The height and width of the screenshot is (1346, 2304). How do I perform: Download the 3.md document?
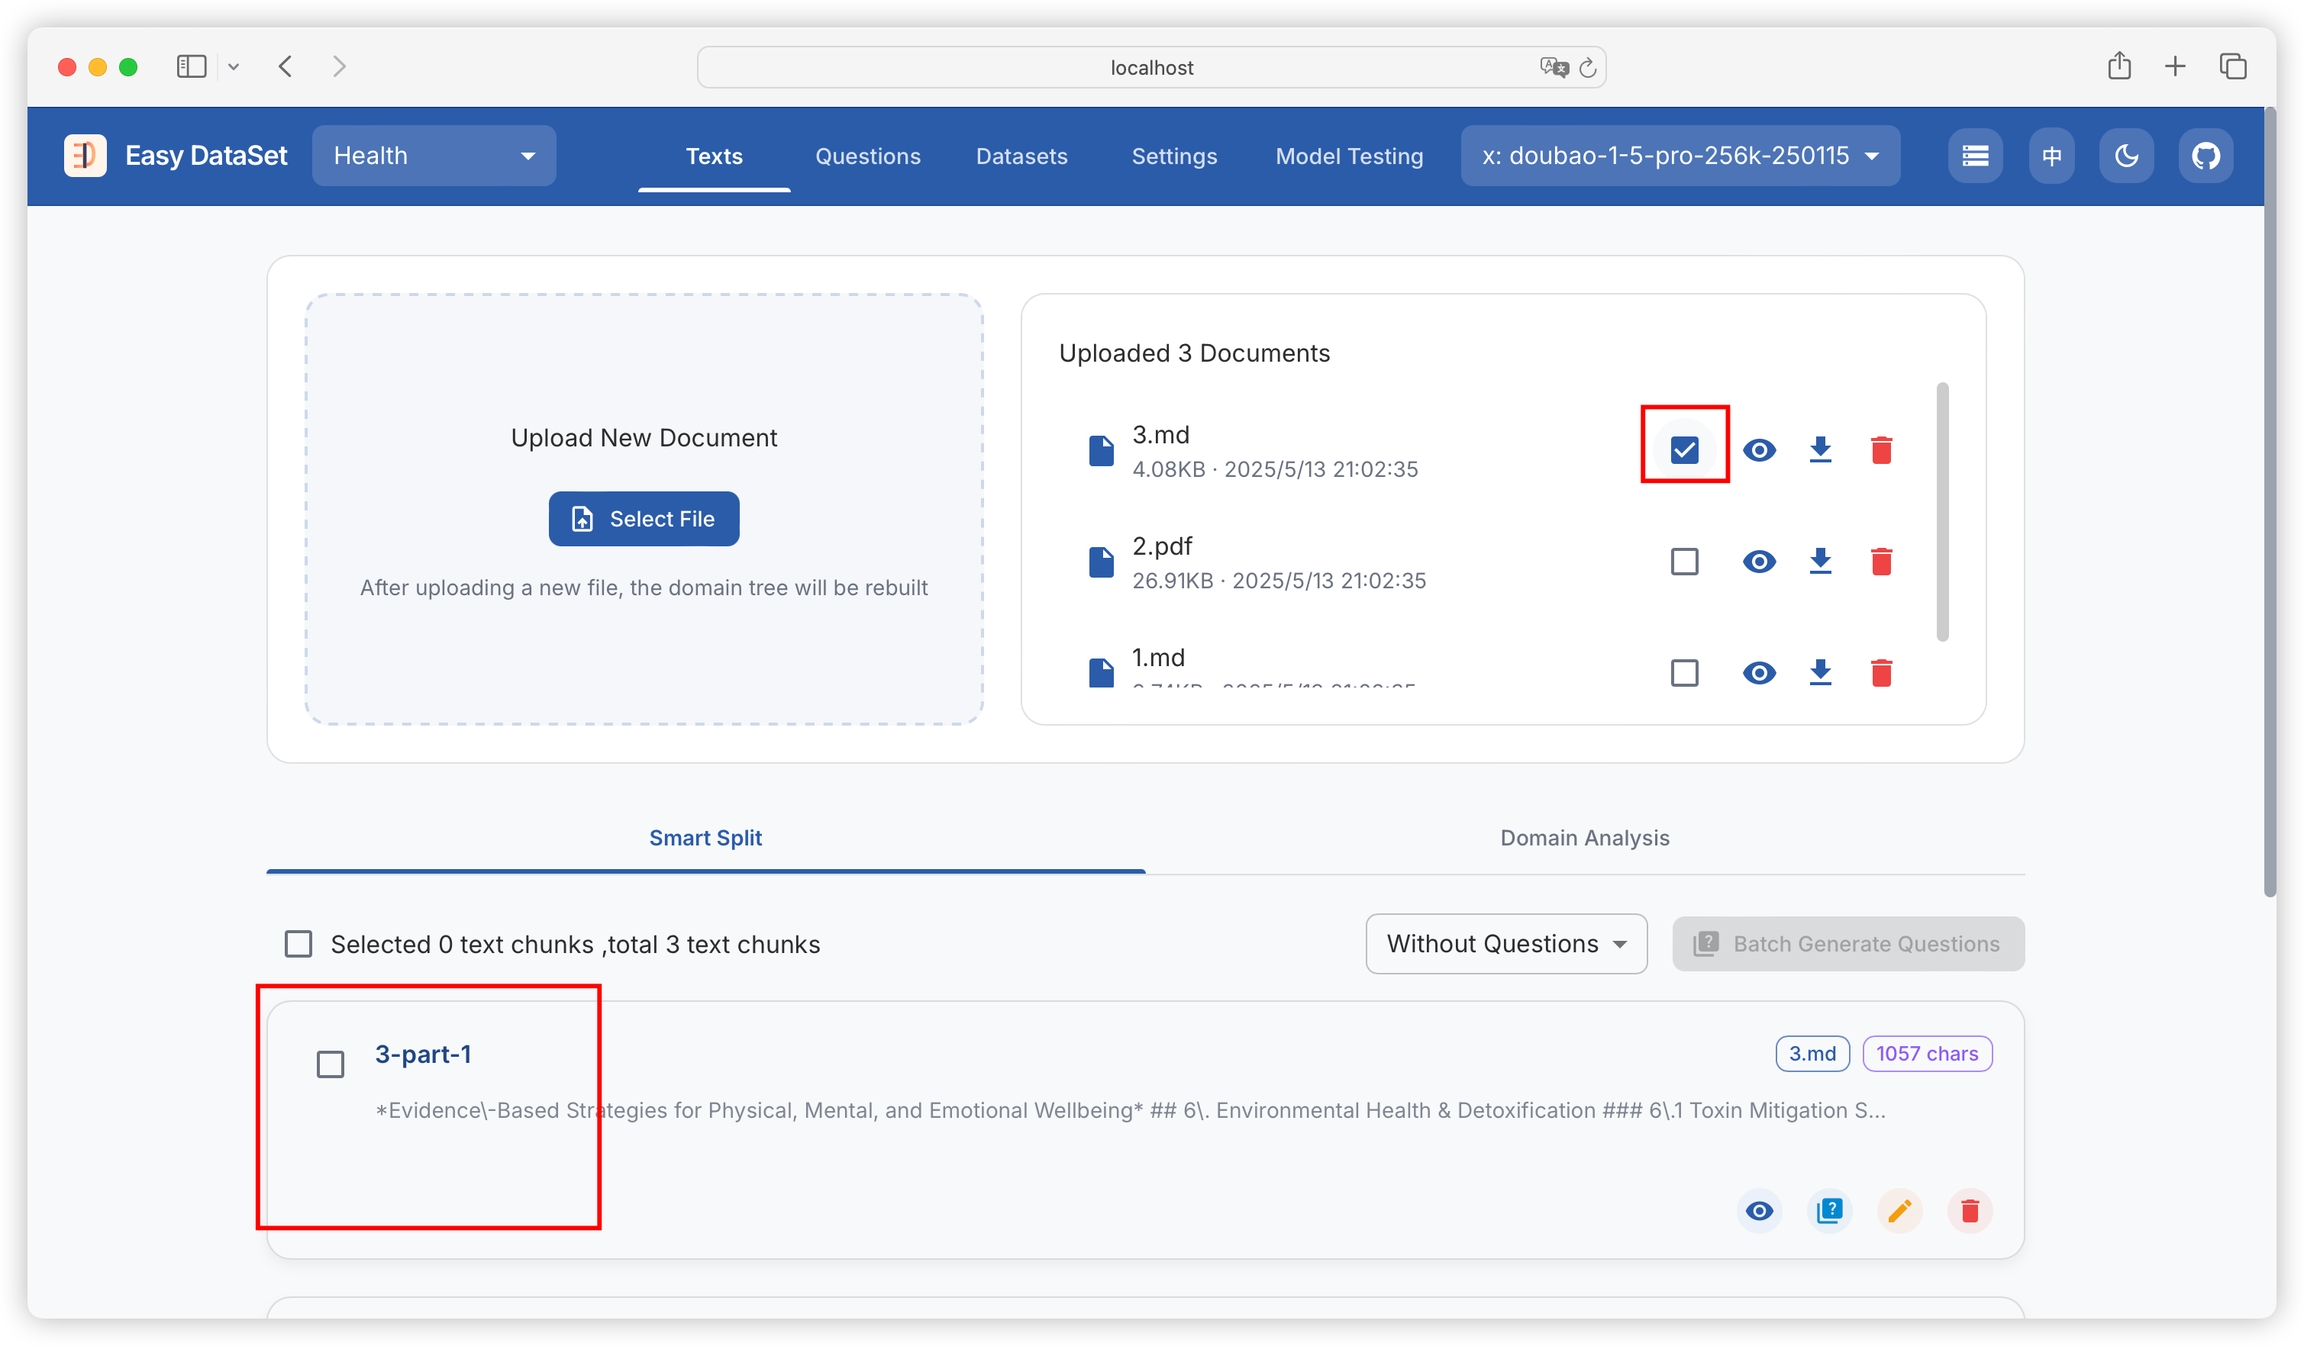(x=1820, y=450)
